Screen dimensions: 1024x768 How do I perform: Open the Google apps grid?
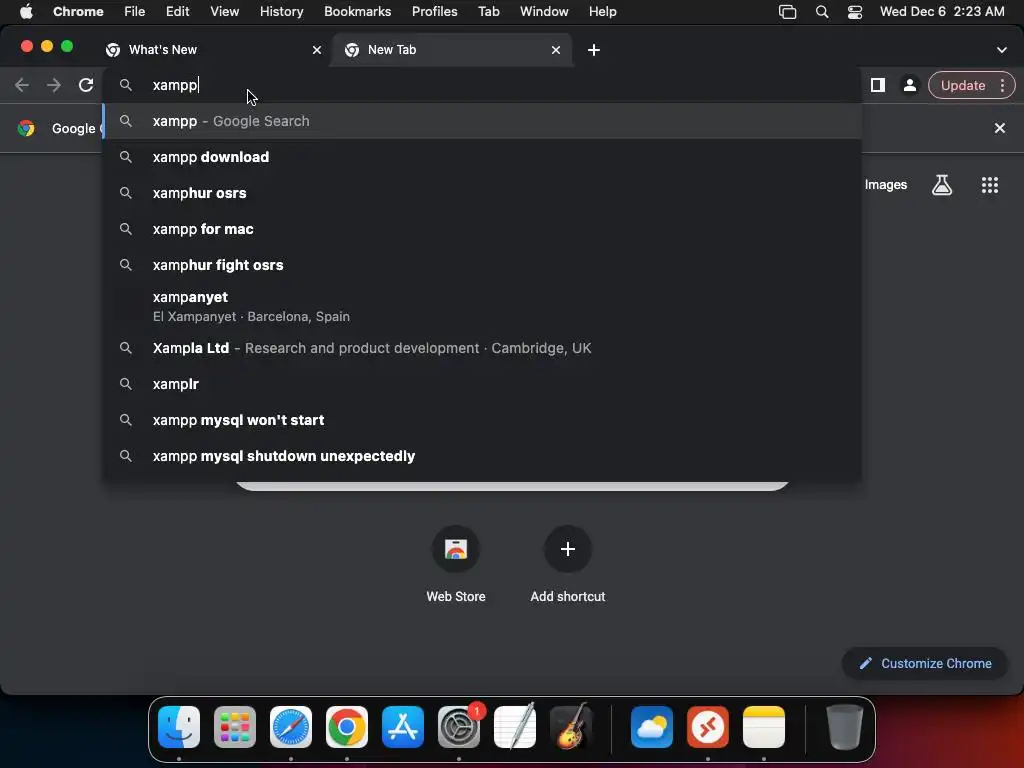990,185
